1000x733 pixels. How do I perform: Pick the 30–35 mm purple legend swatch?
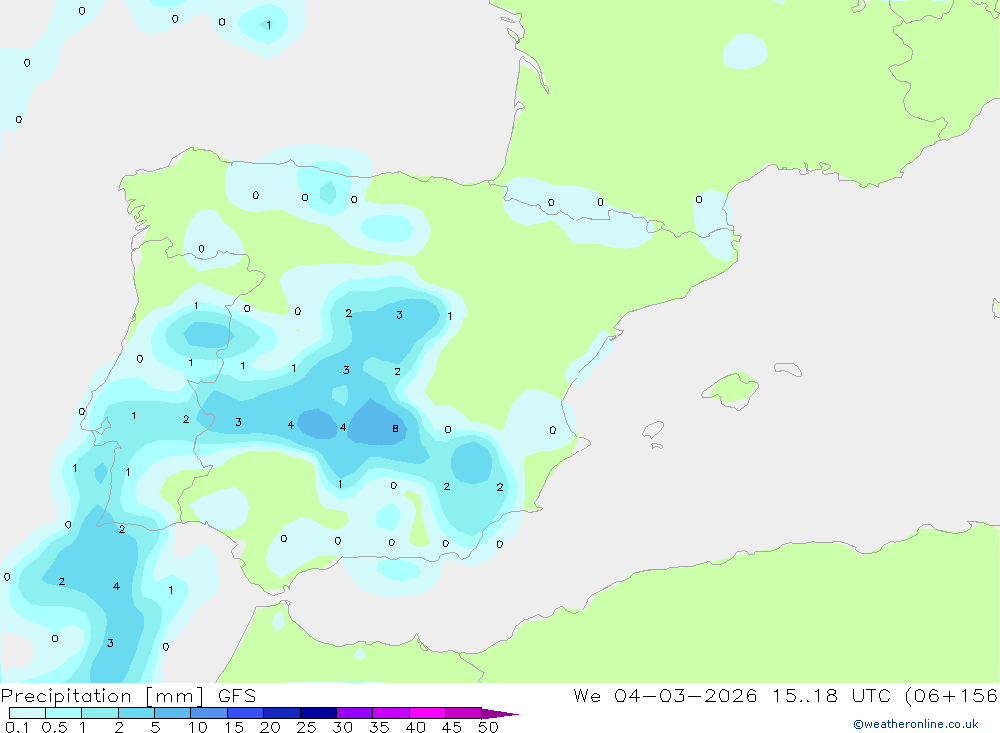pyautogui.click(x=355, y=713)
